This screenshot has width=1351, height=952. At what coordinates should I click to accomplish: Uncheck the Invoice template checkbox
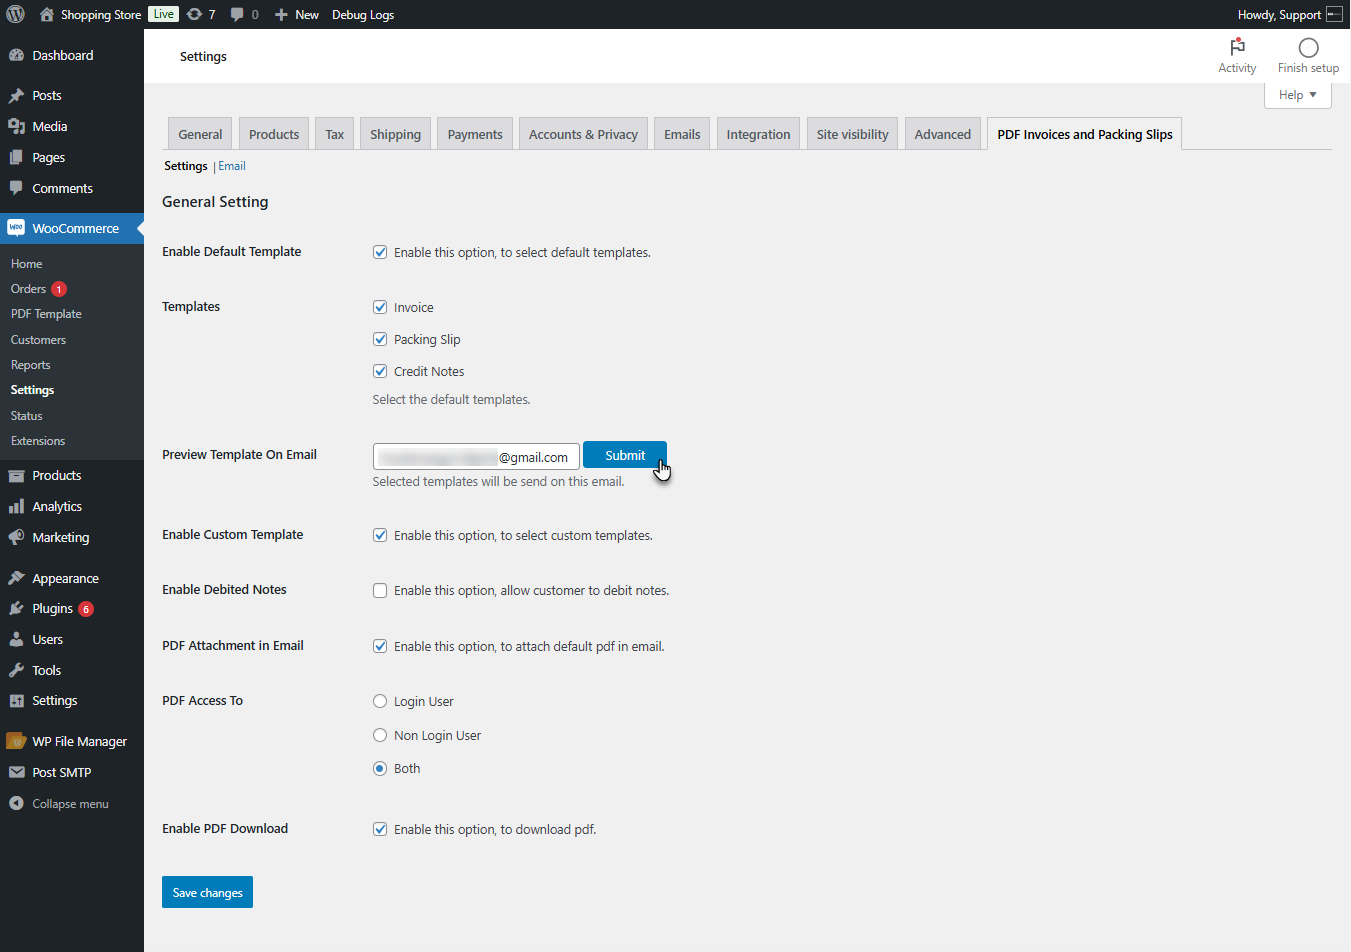(x=380, y=307)
